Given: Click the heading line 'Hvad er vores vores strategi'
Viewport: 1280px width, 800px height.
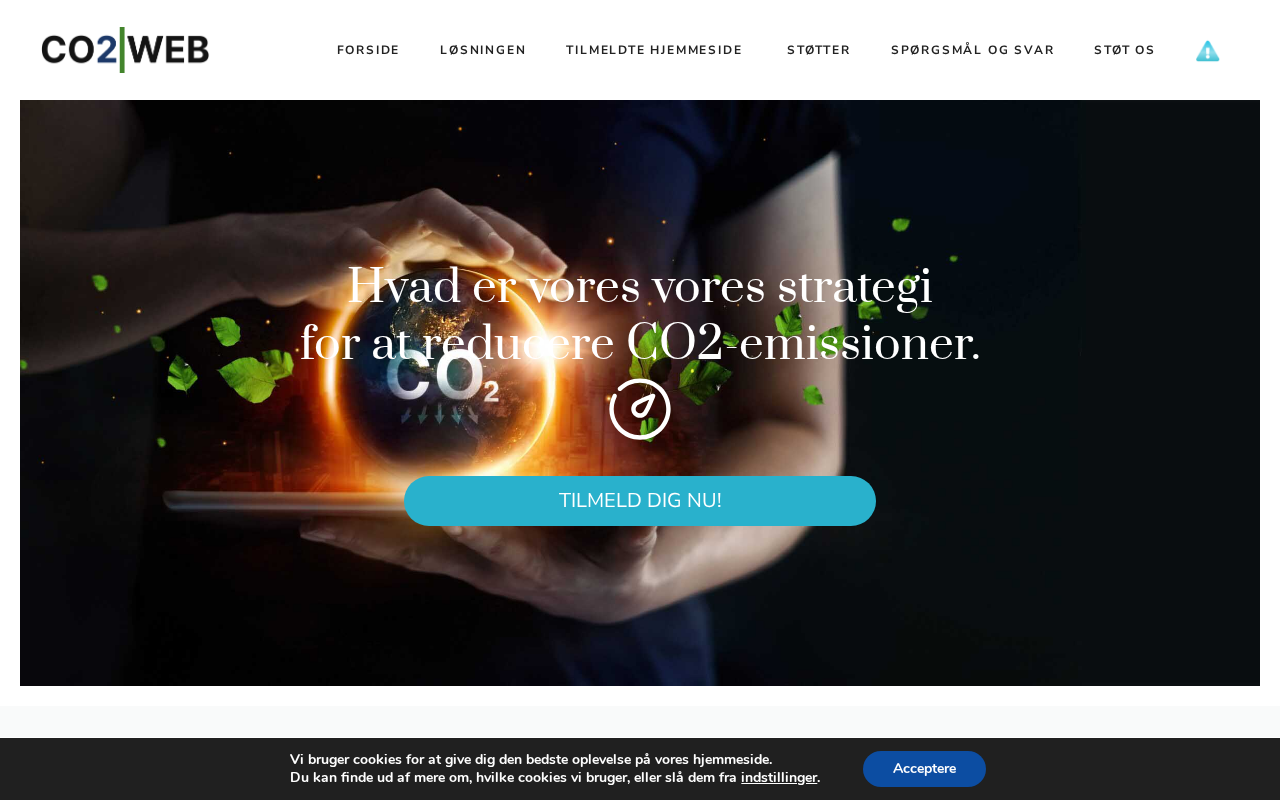Looking at the screenshot, I should coord(640,287).
